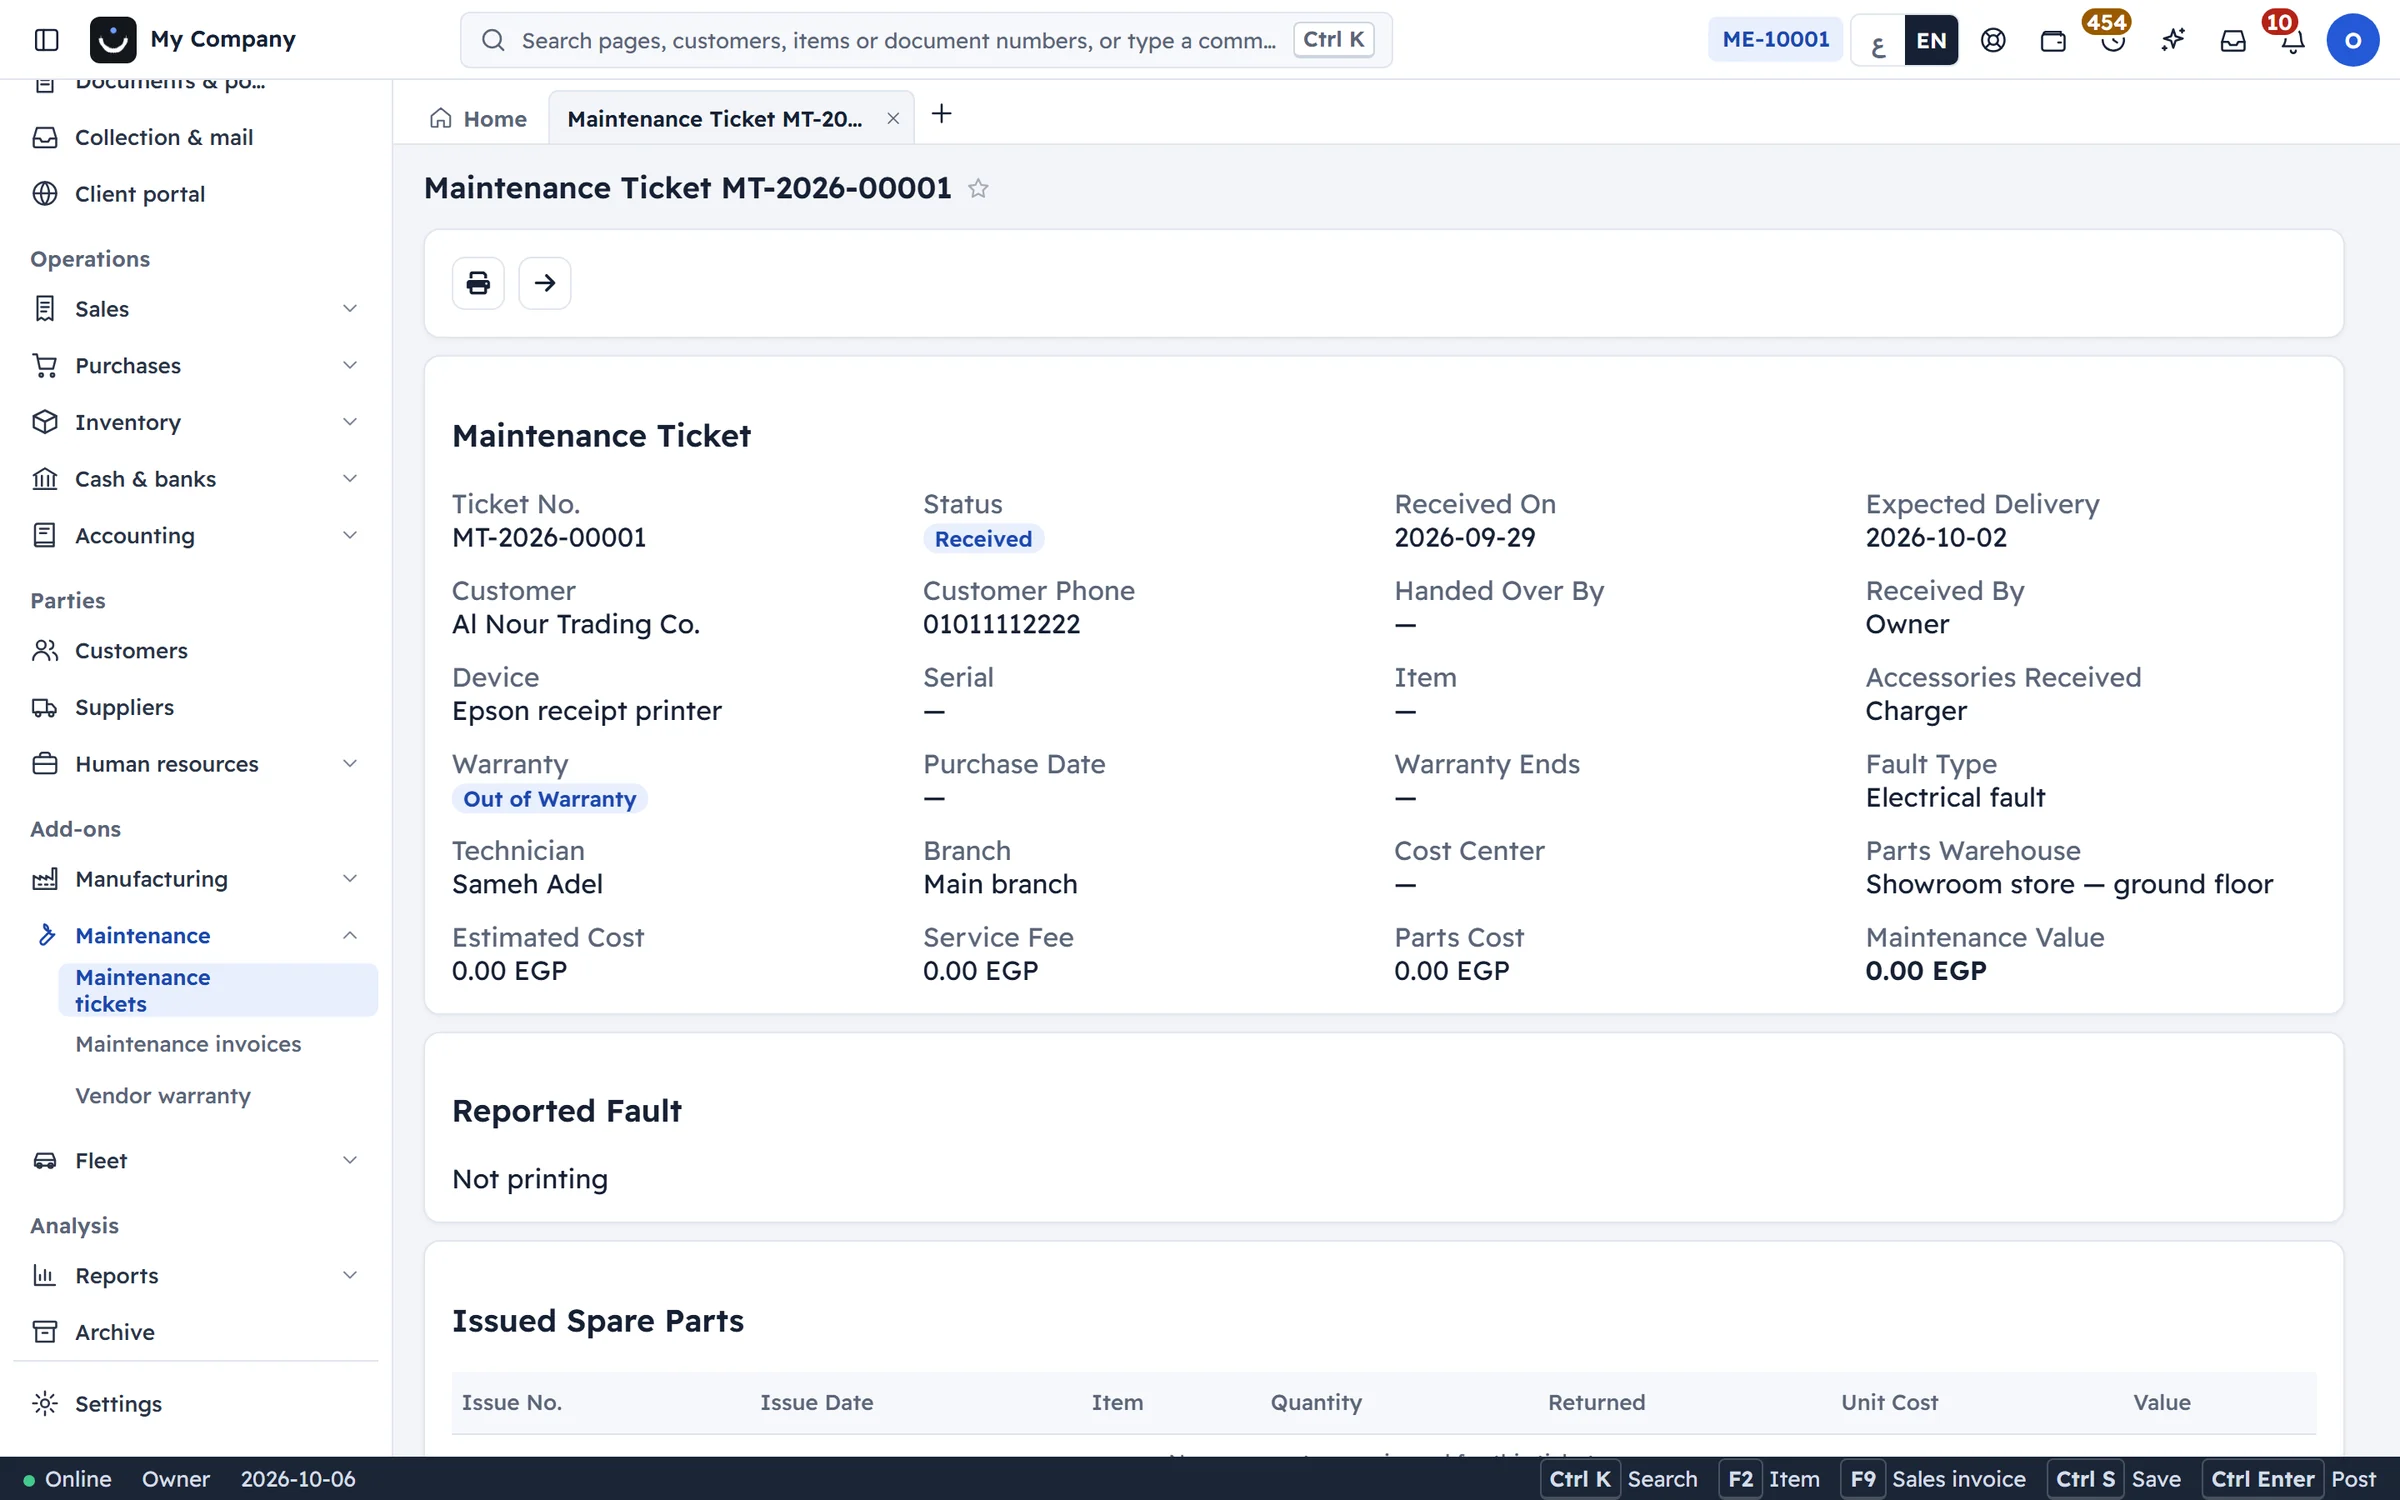Expand the Accounting menu
This screenshot has height=1500, width=2400.
(196, 536)
